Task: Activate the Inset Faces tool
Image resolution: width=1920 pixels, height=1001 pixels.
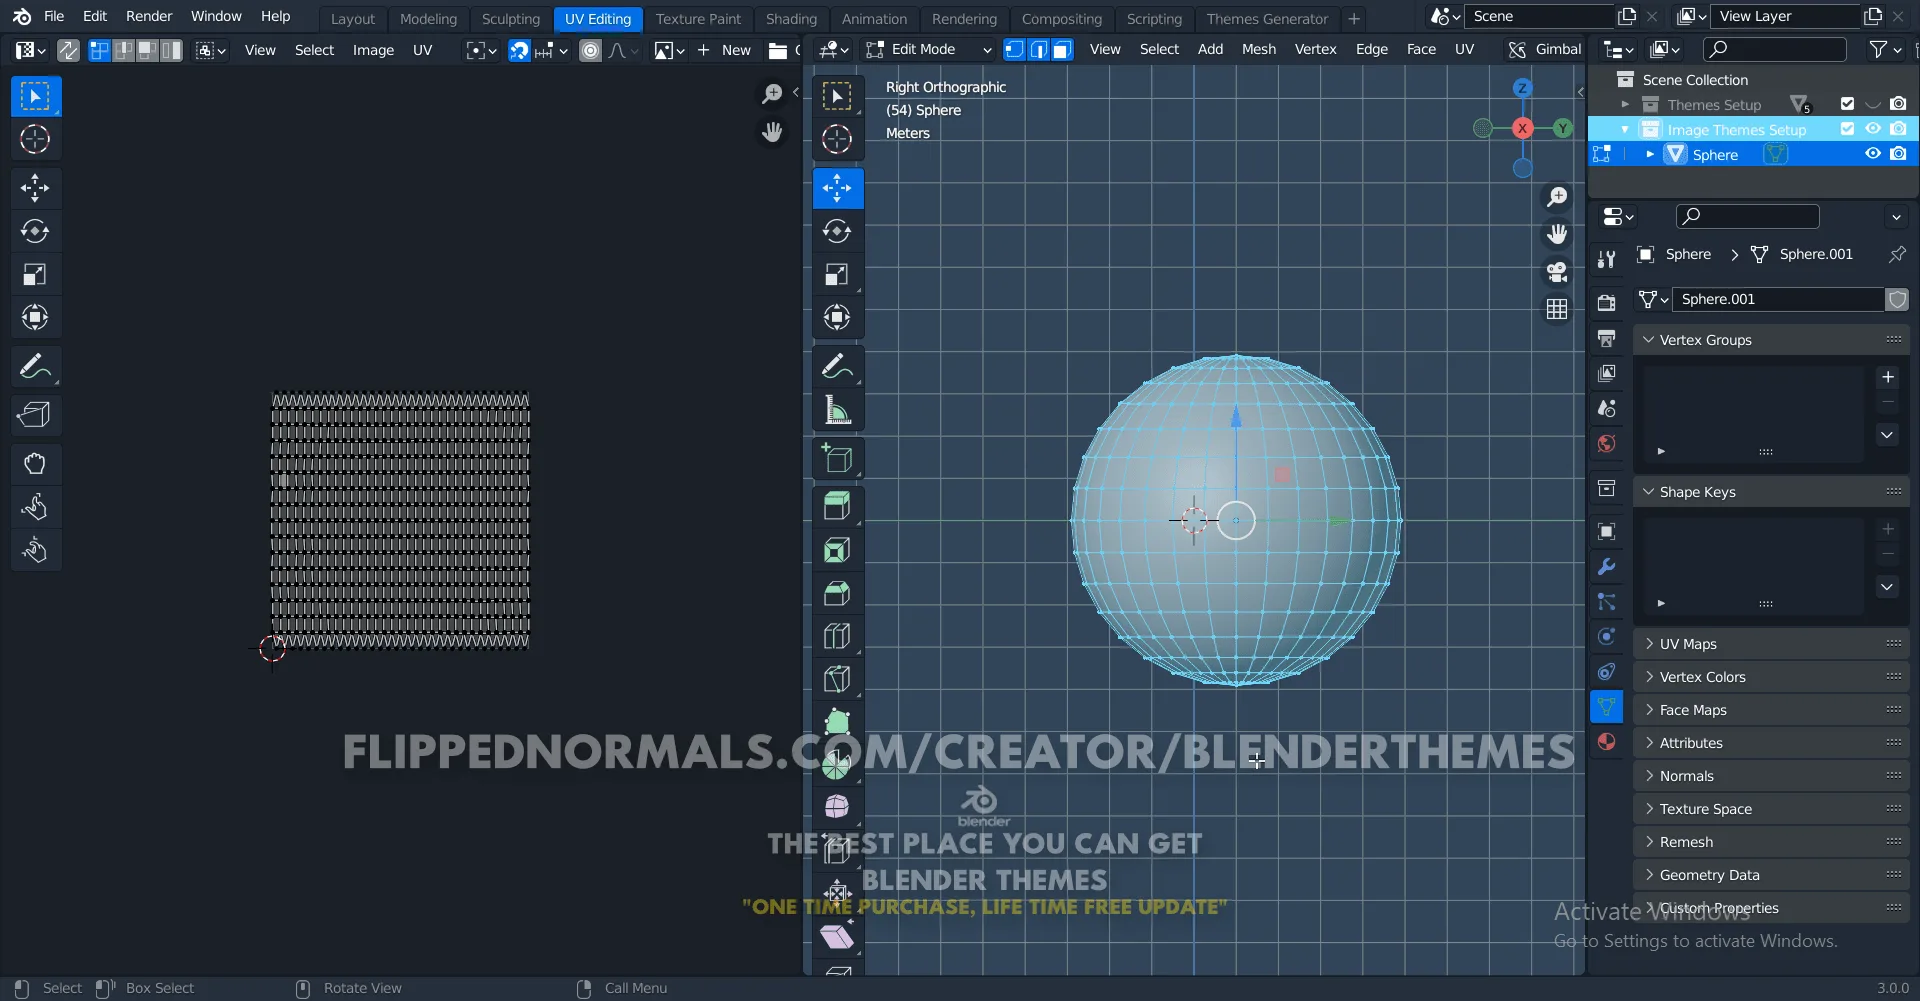Action: [837, 550]
